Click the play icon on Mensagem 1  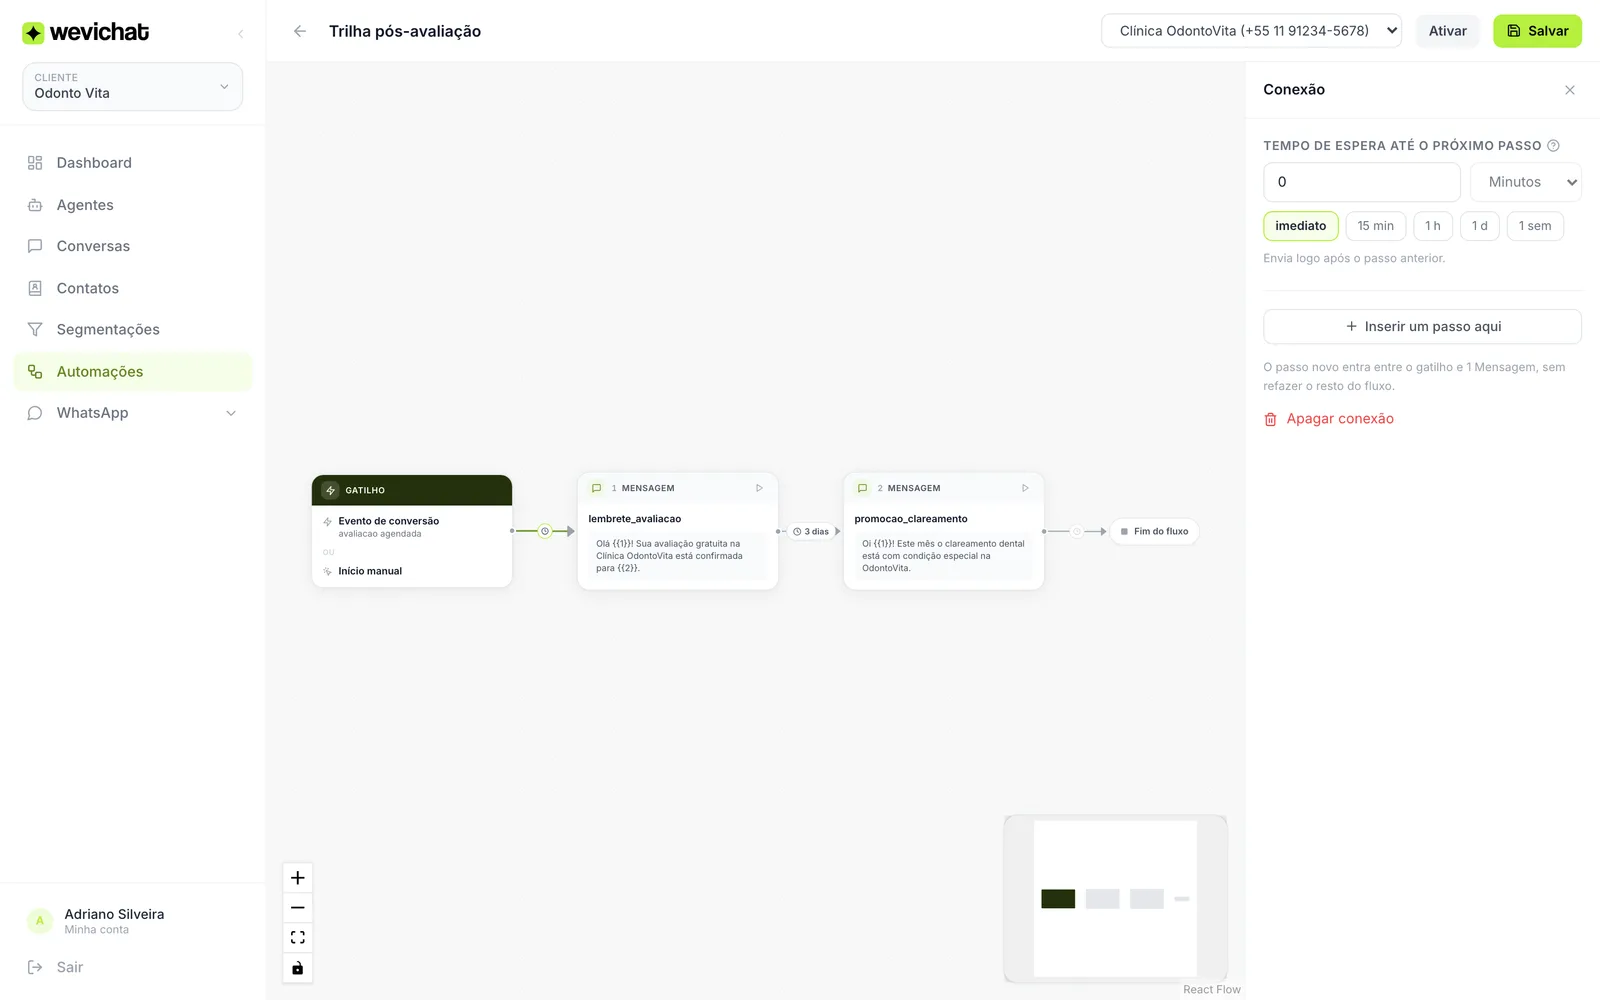click(x=759, y=488)
